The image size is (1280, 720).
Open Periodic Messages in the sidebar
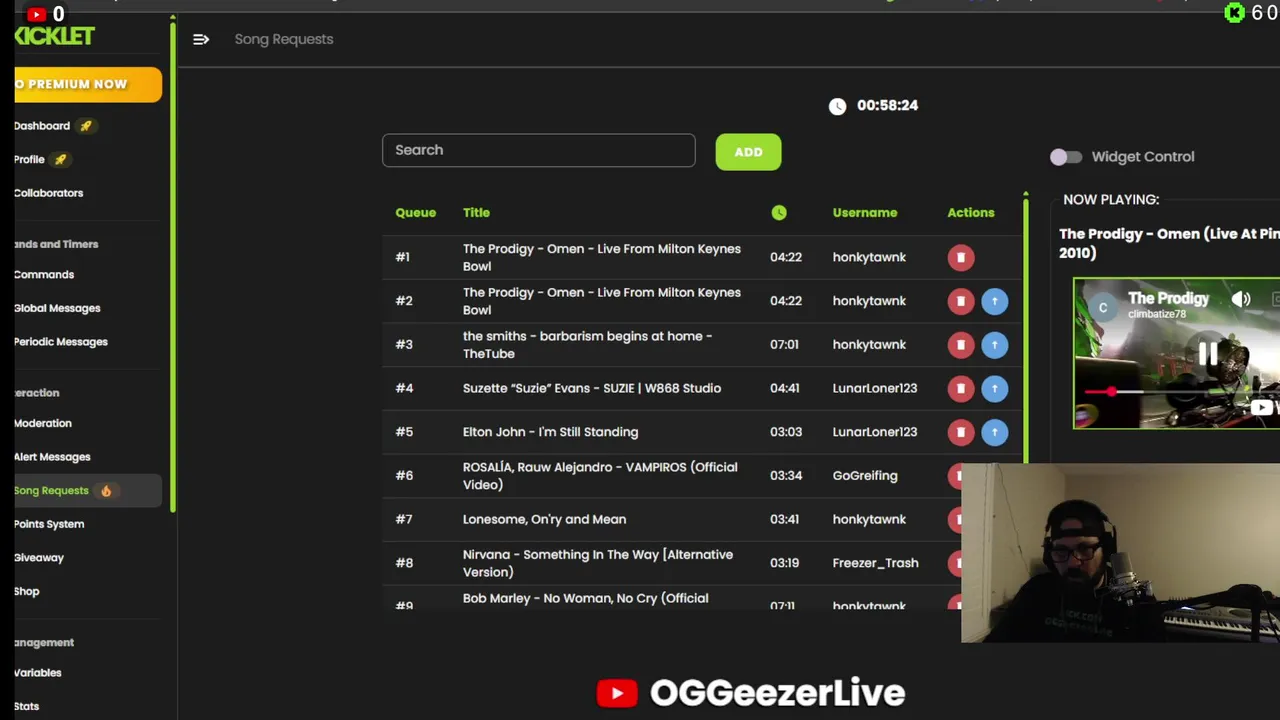60,342
